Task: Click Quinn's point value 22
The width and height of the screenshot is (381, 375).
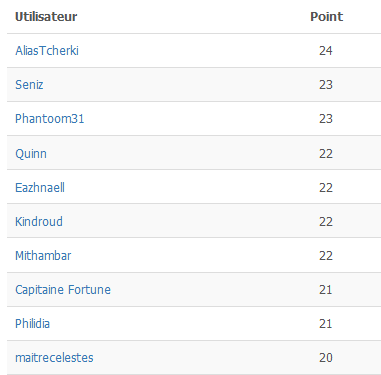Action: [326, 154]
